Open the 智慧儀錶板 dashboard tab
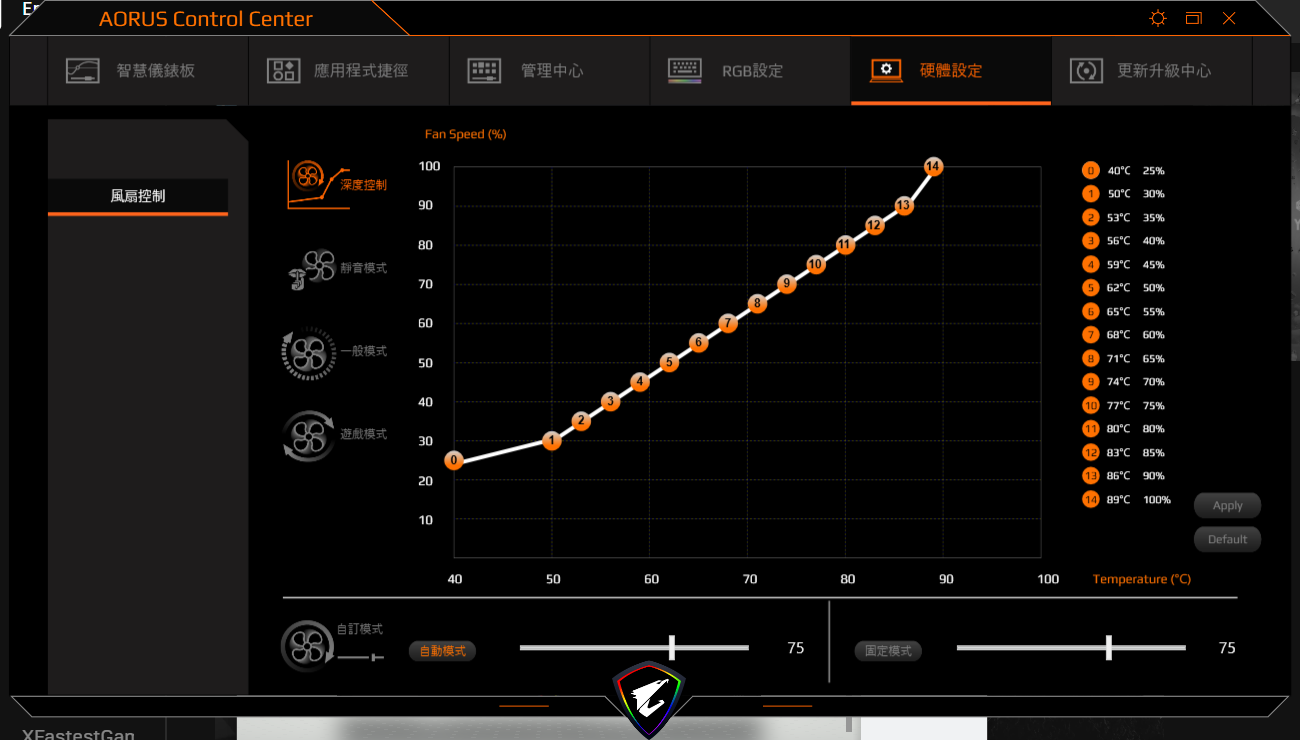The width and height of the screenshot is (1300, 740). (148, 71)
